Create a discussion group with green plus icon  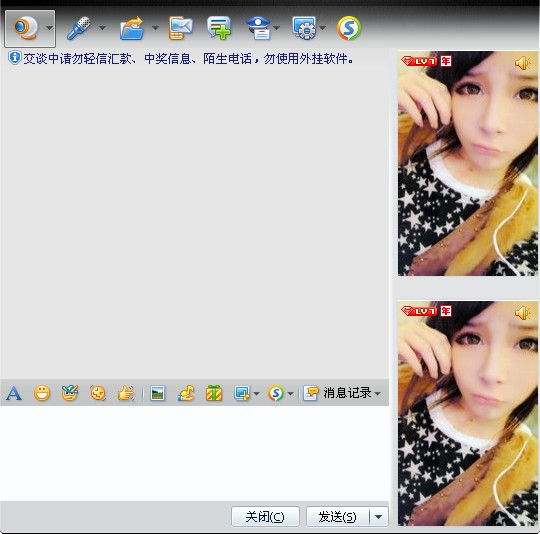pos(219,28)
